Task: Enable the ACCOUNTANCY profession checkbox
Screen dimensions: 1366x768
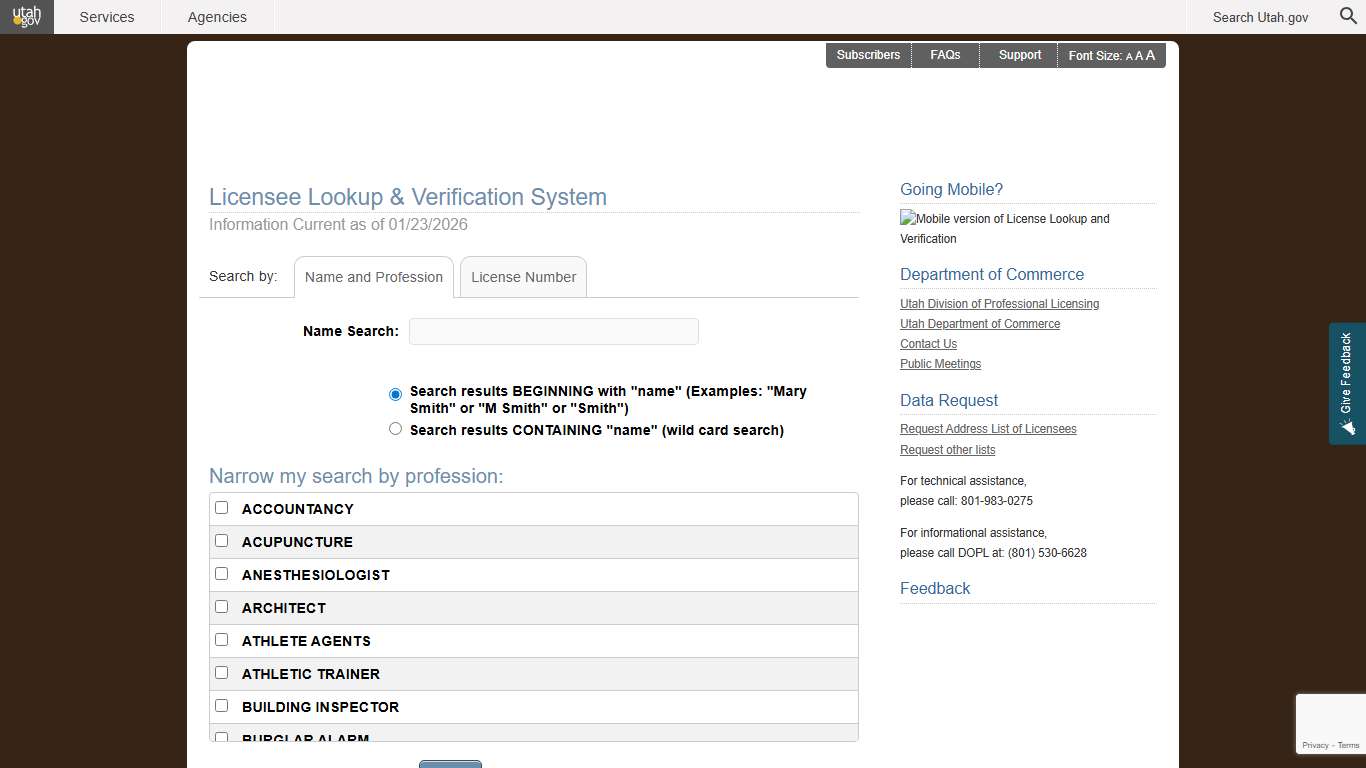Action: click(x=221, y=507)
